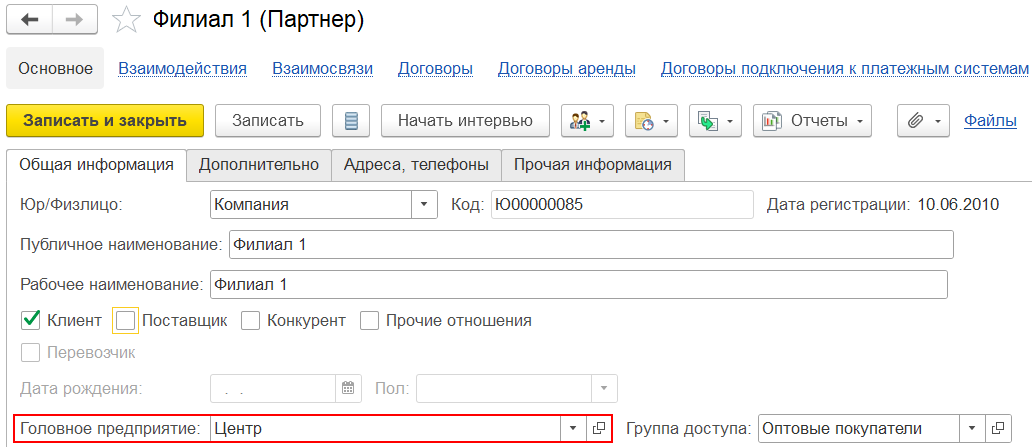The image size is (1032, 447).
Task: Click the back navigation arrow
Action: click(x=30, y=20)
